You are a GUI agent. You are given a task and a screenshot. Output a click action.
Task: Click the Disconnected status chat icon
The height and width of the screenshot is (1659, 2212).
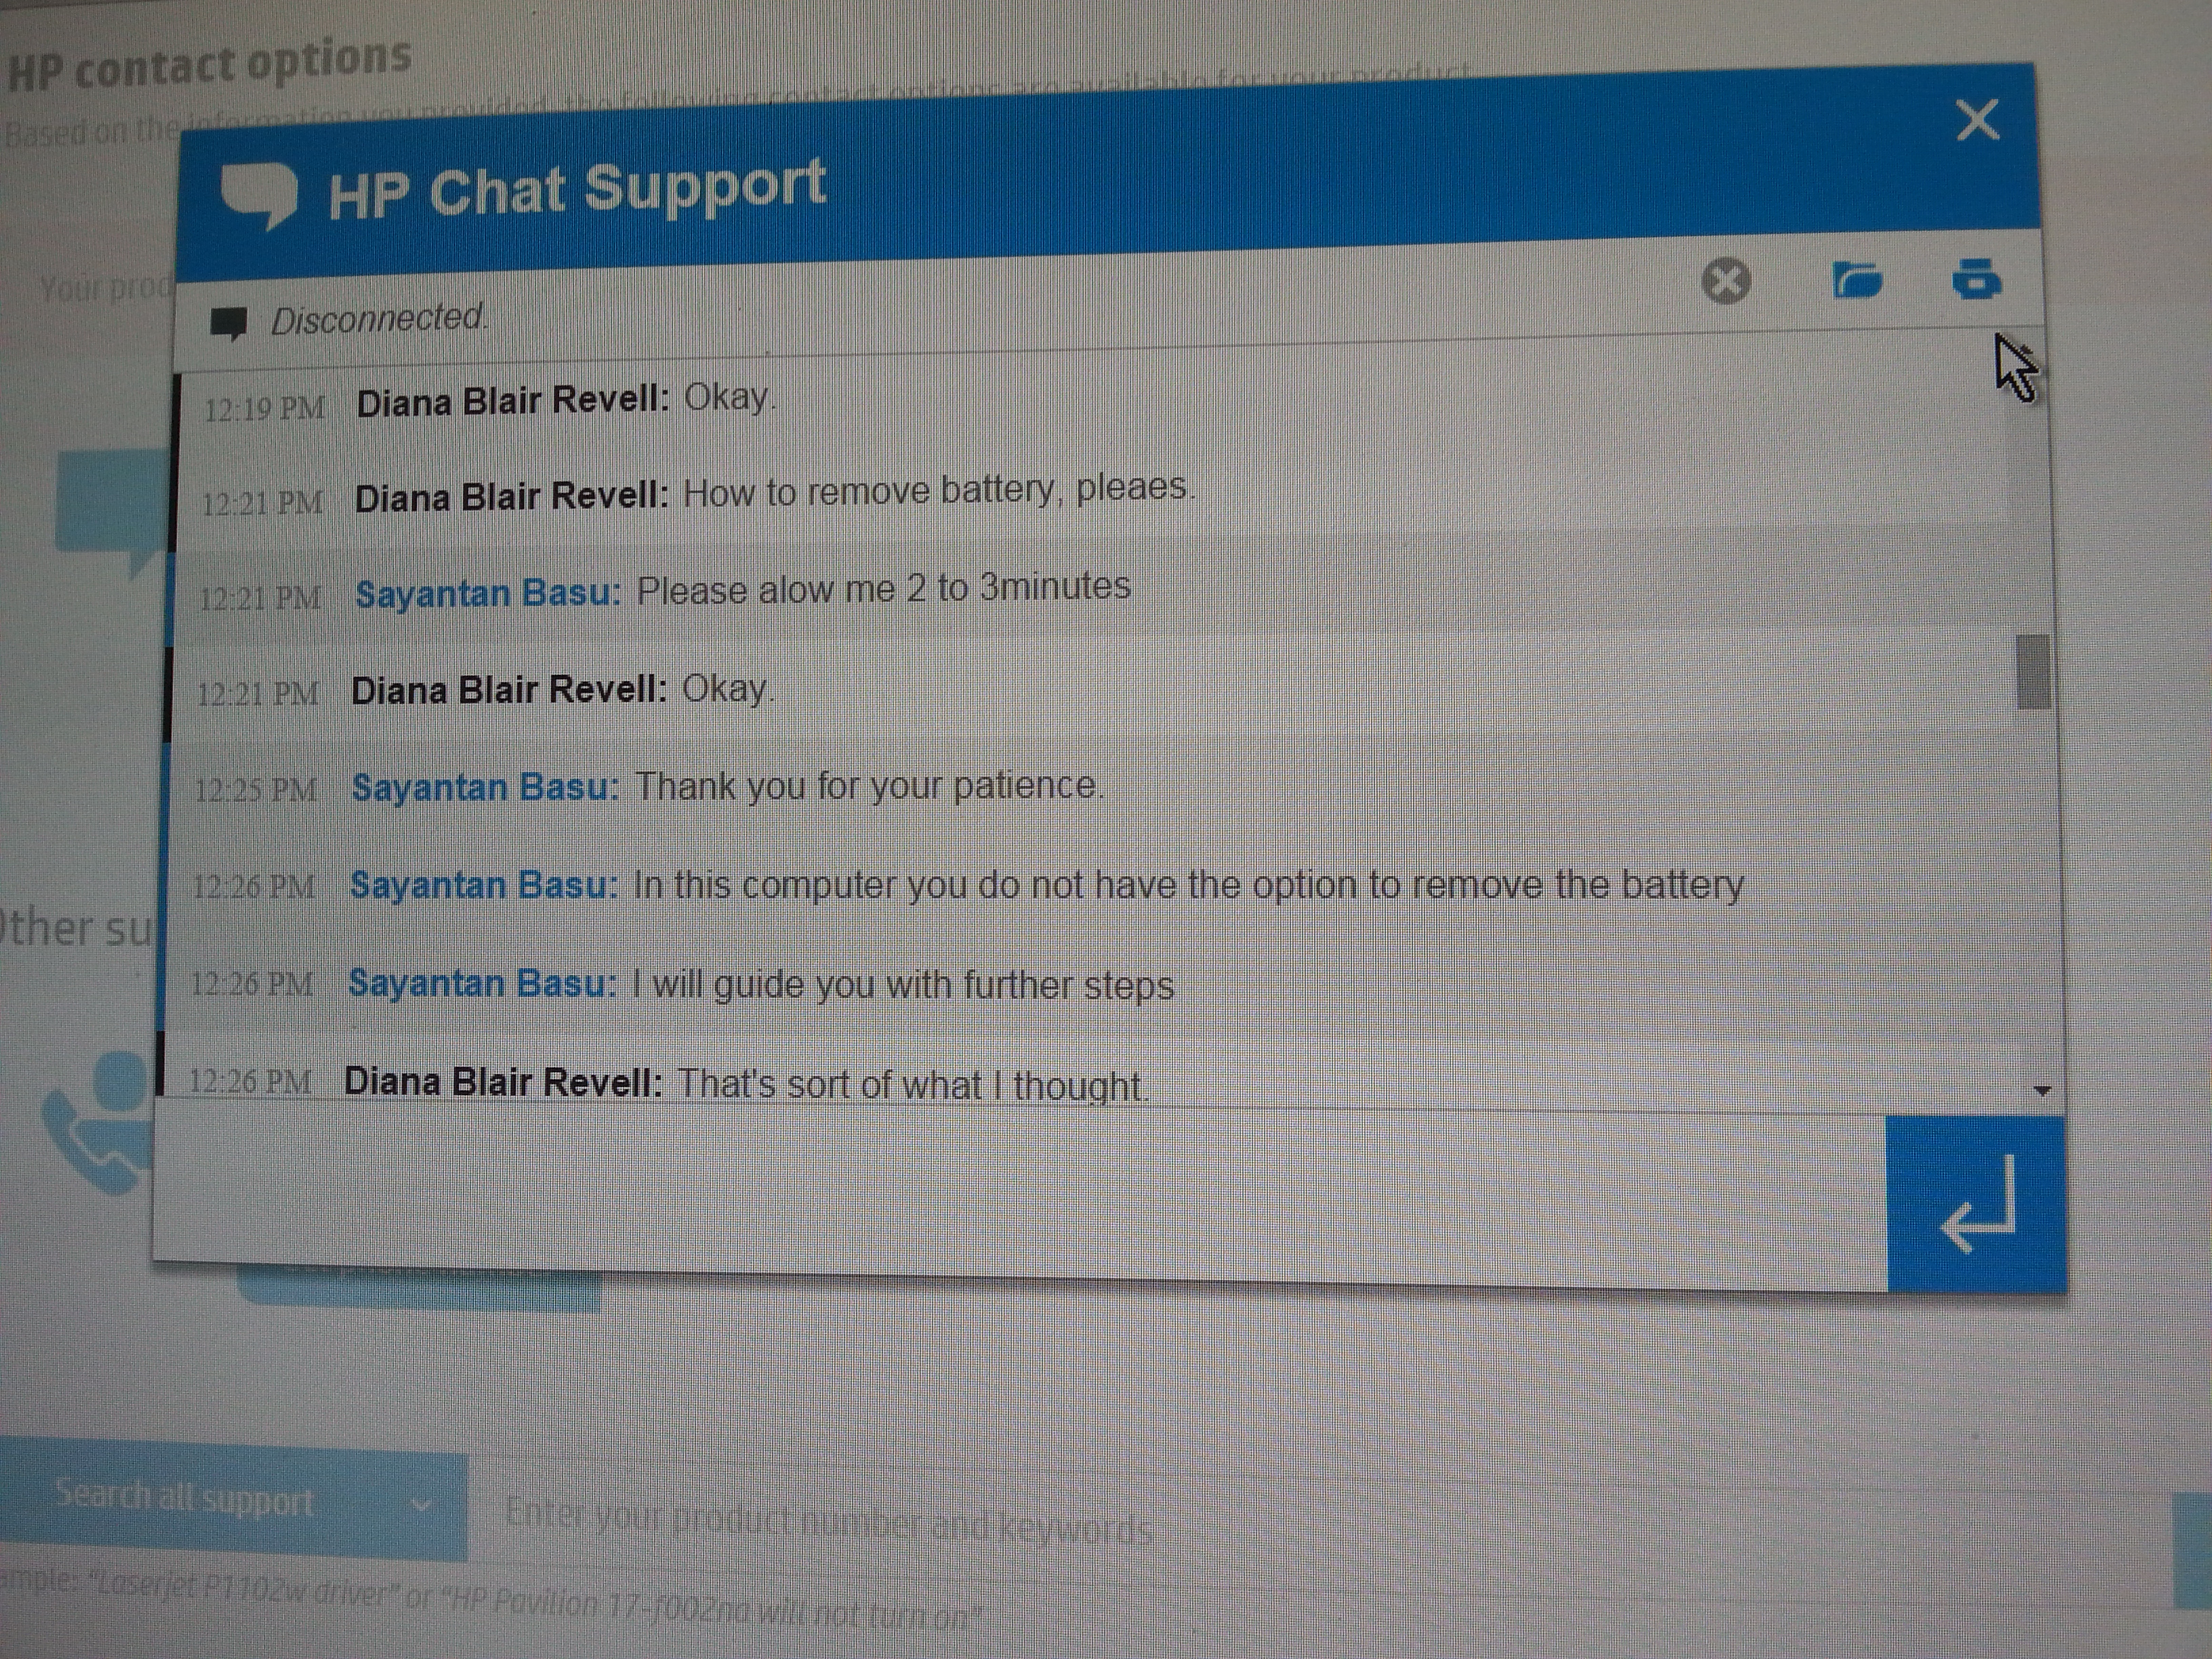point(229,324)
